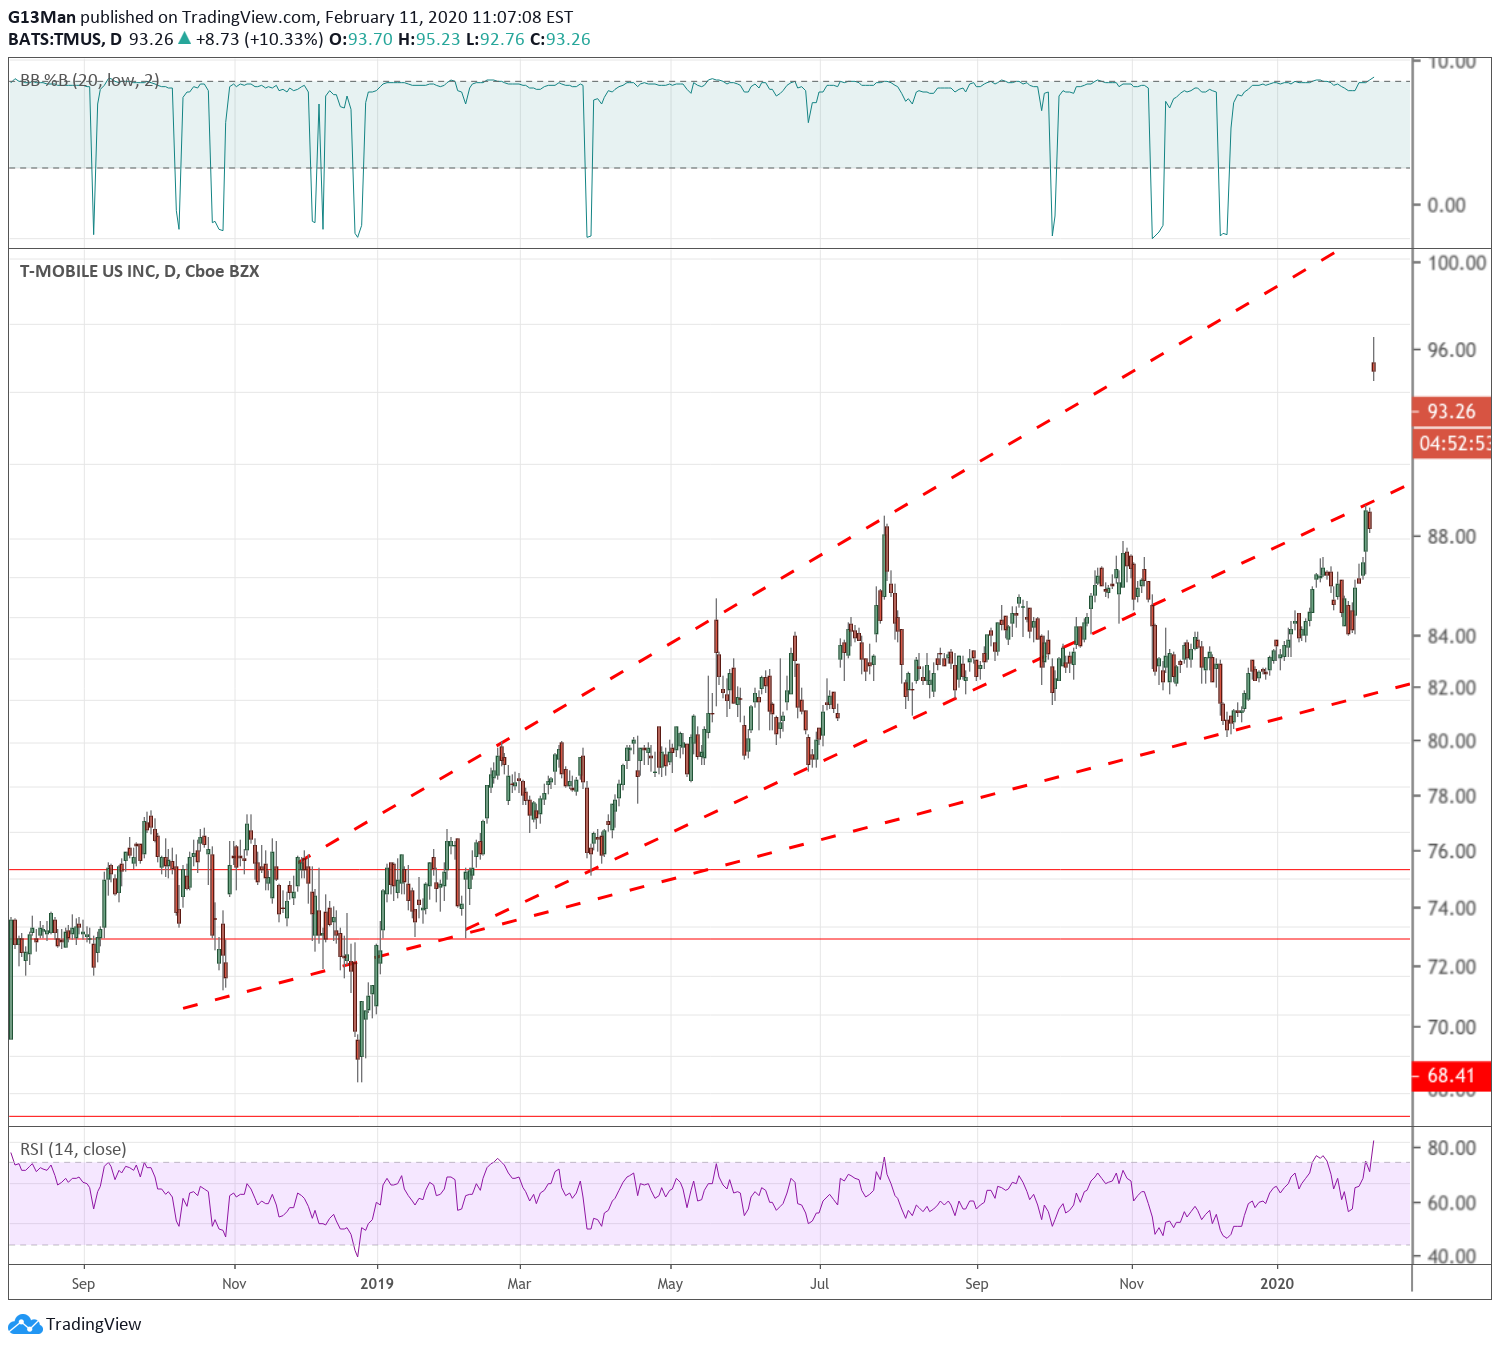This screenshot has height=1348, width=1500.
Task: Click the 78.00 price axis label
Action: pyautogui.click(x=1452, y=796)
